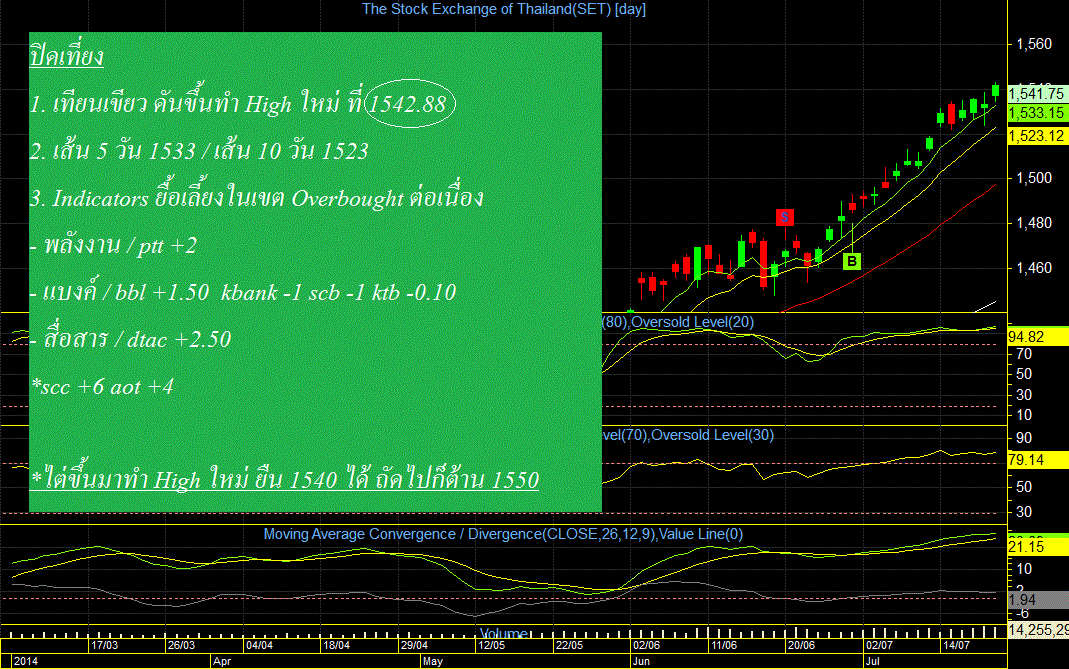Click the 1,500 price axis level
Image resolution: width=1069 pixels, height=669 pixels.
pyautogui.click(x=1034, y=178)
